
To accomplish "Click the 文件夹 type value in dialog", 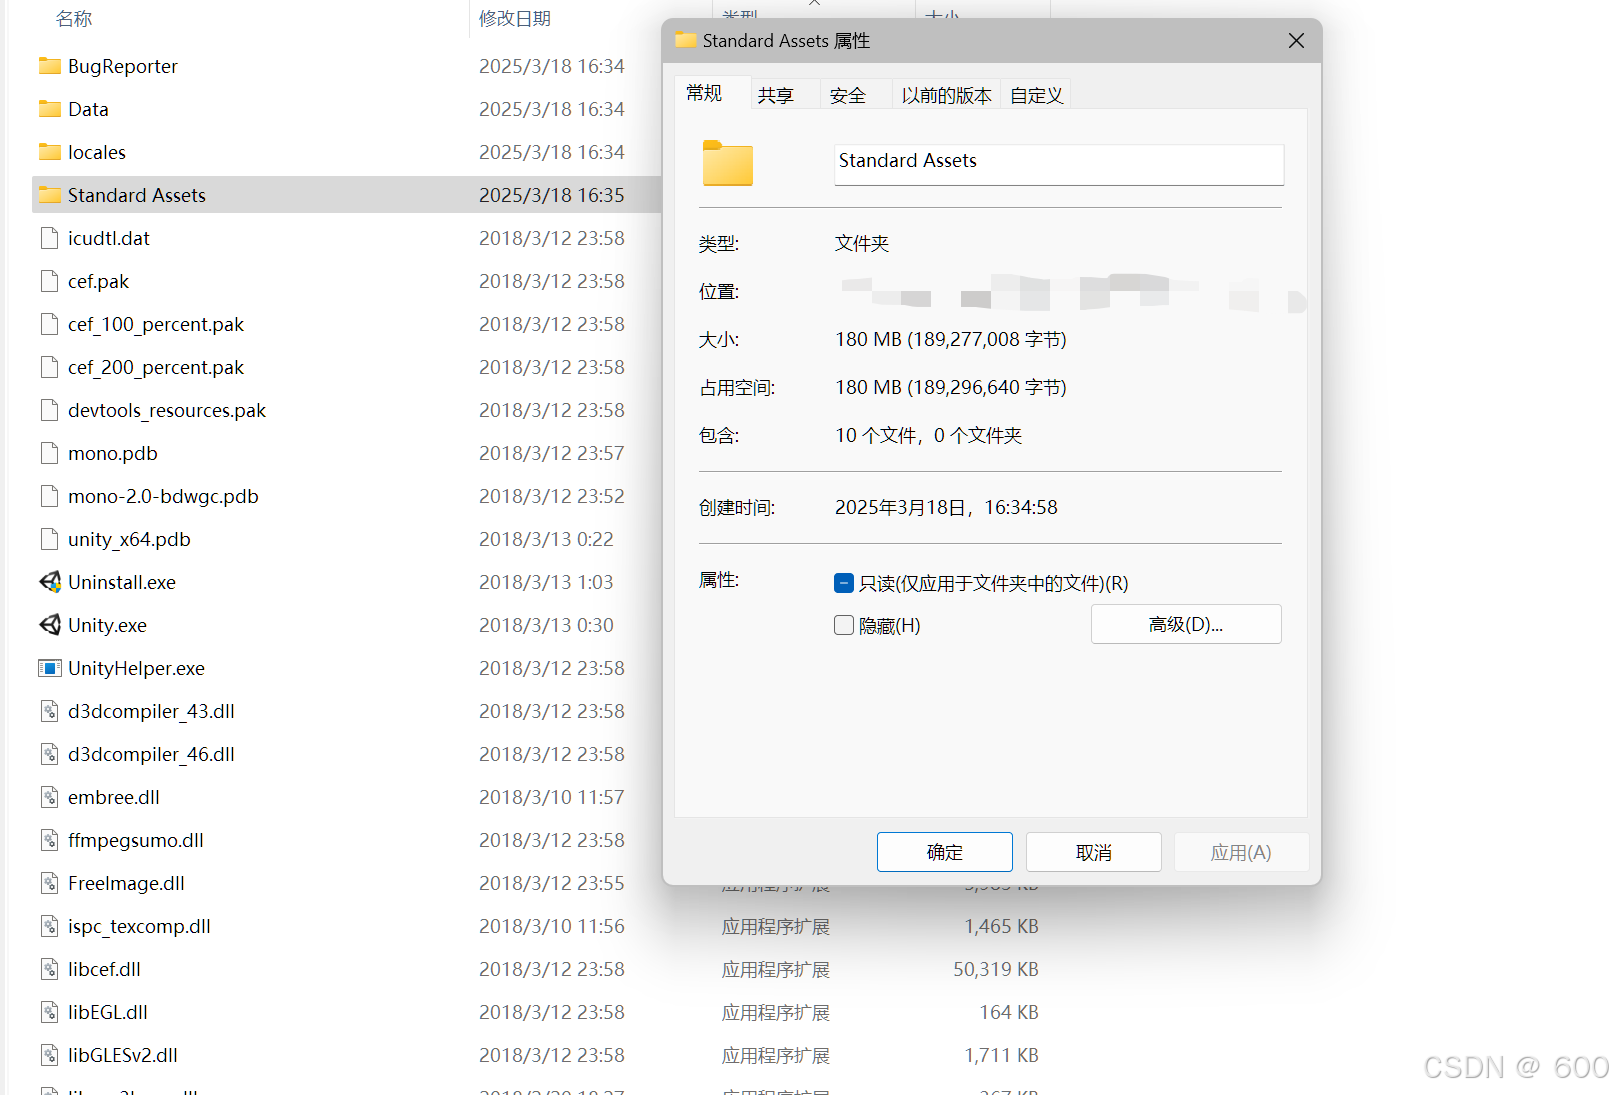I will click(x=862, y=243).
